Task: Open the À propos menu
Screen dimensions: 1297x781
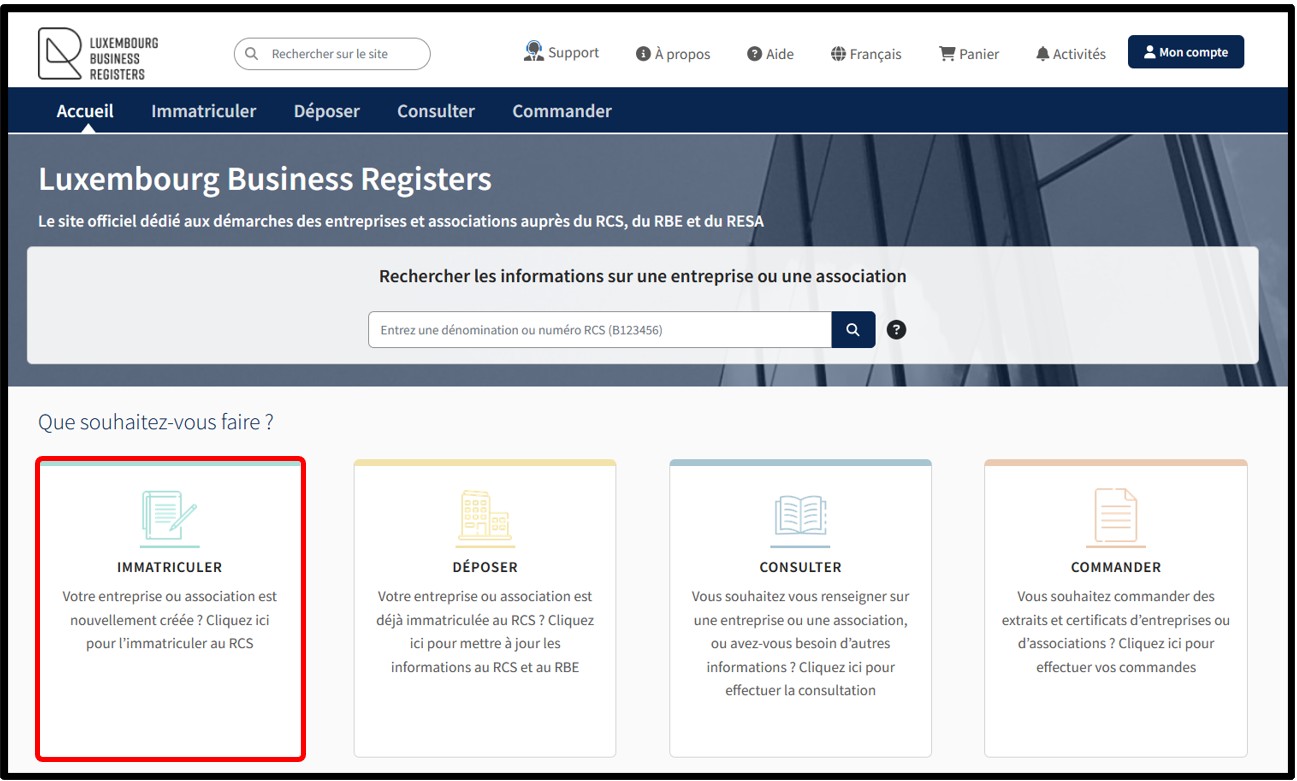Action: pos(673,54)
